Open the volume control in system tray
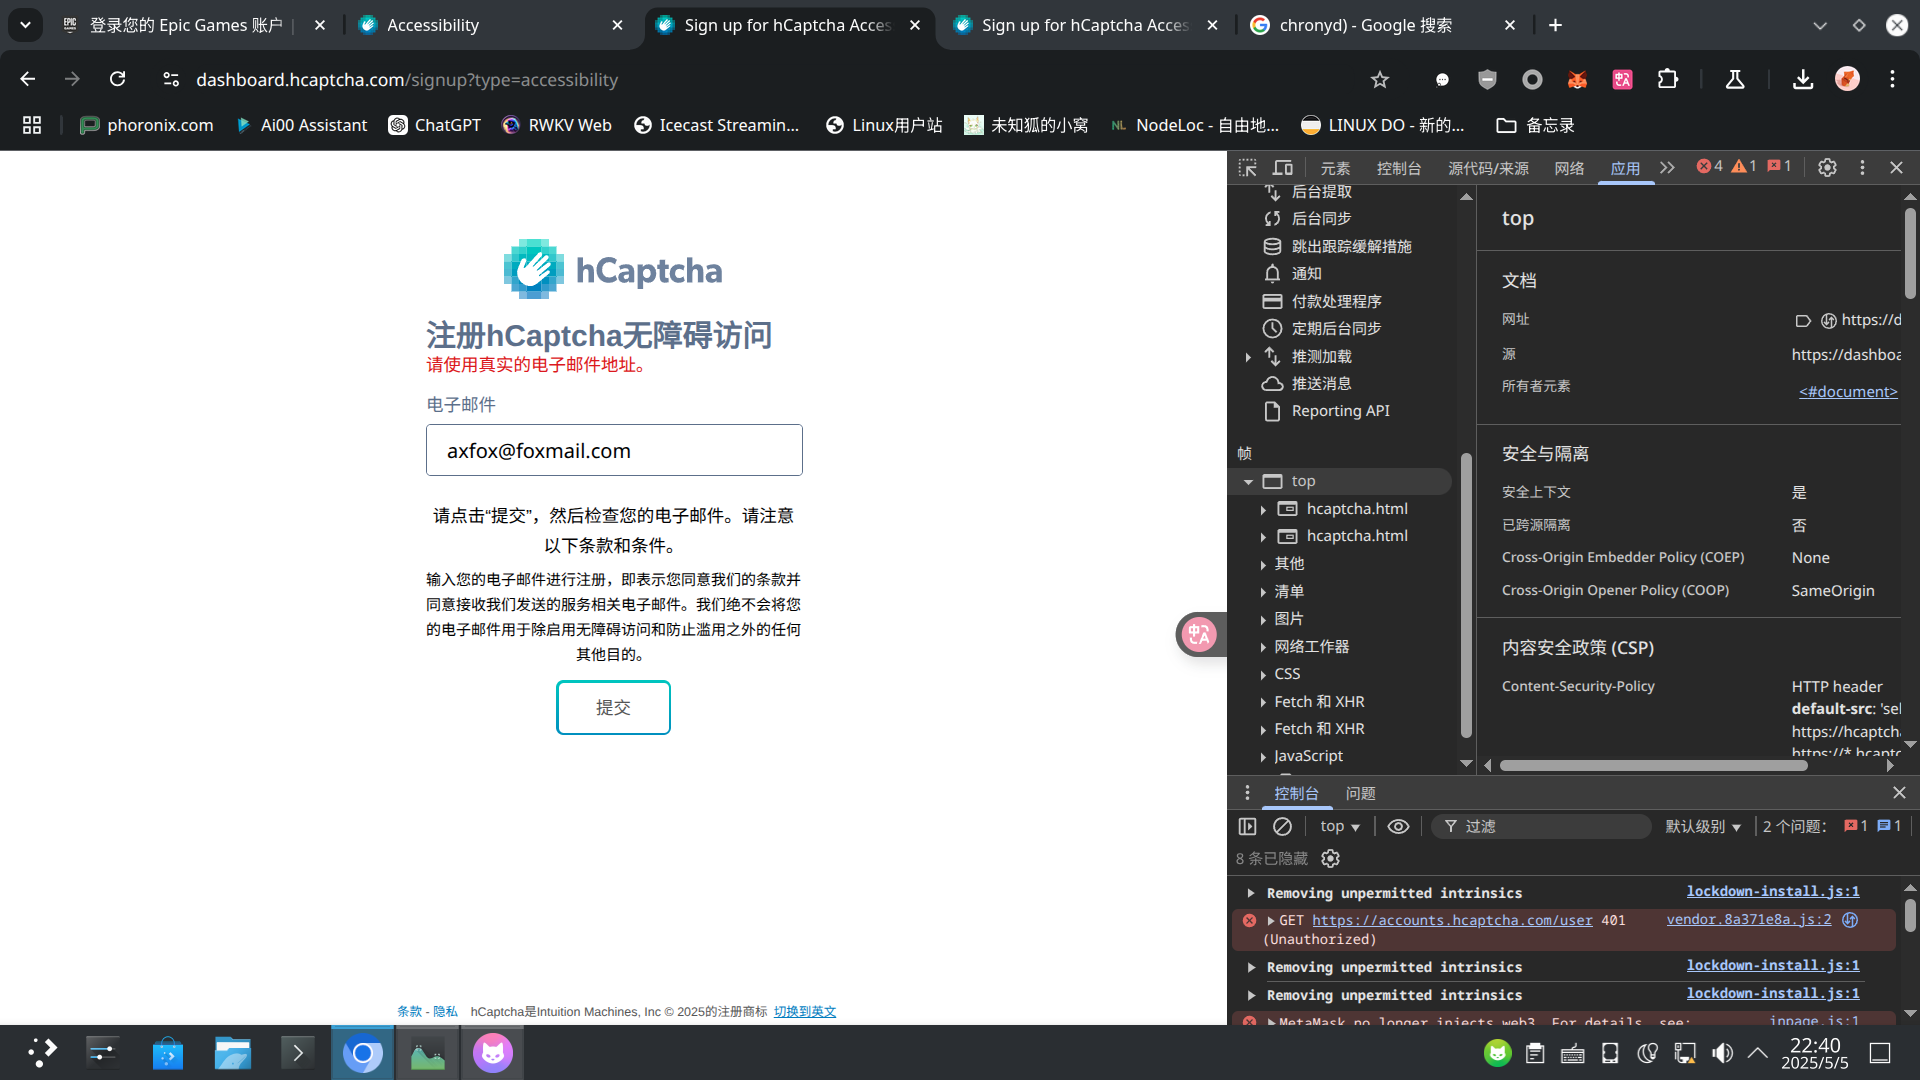 coord(1722,1053)
